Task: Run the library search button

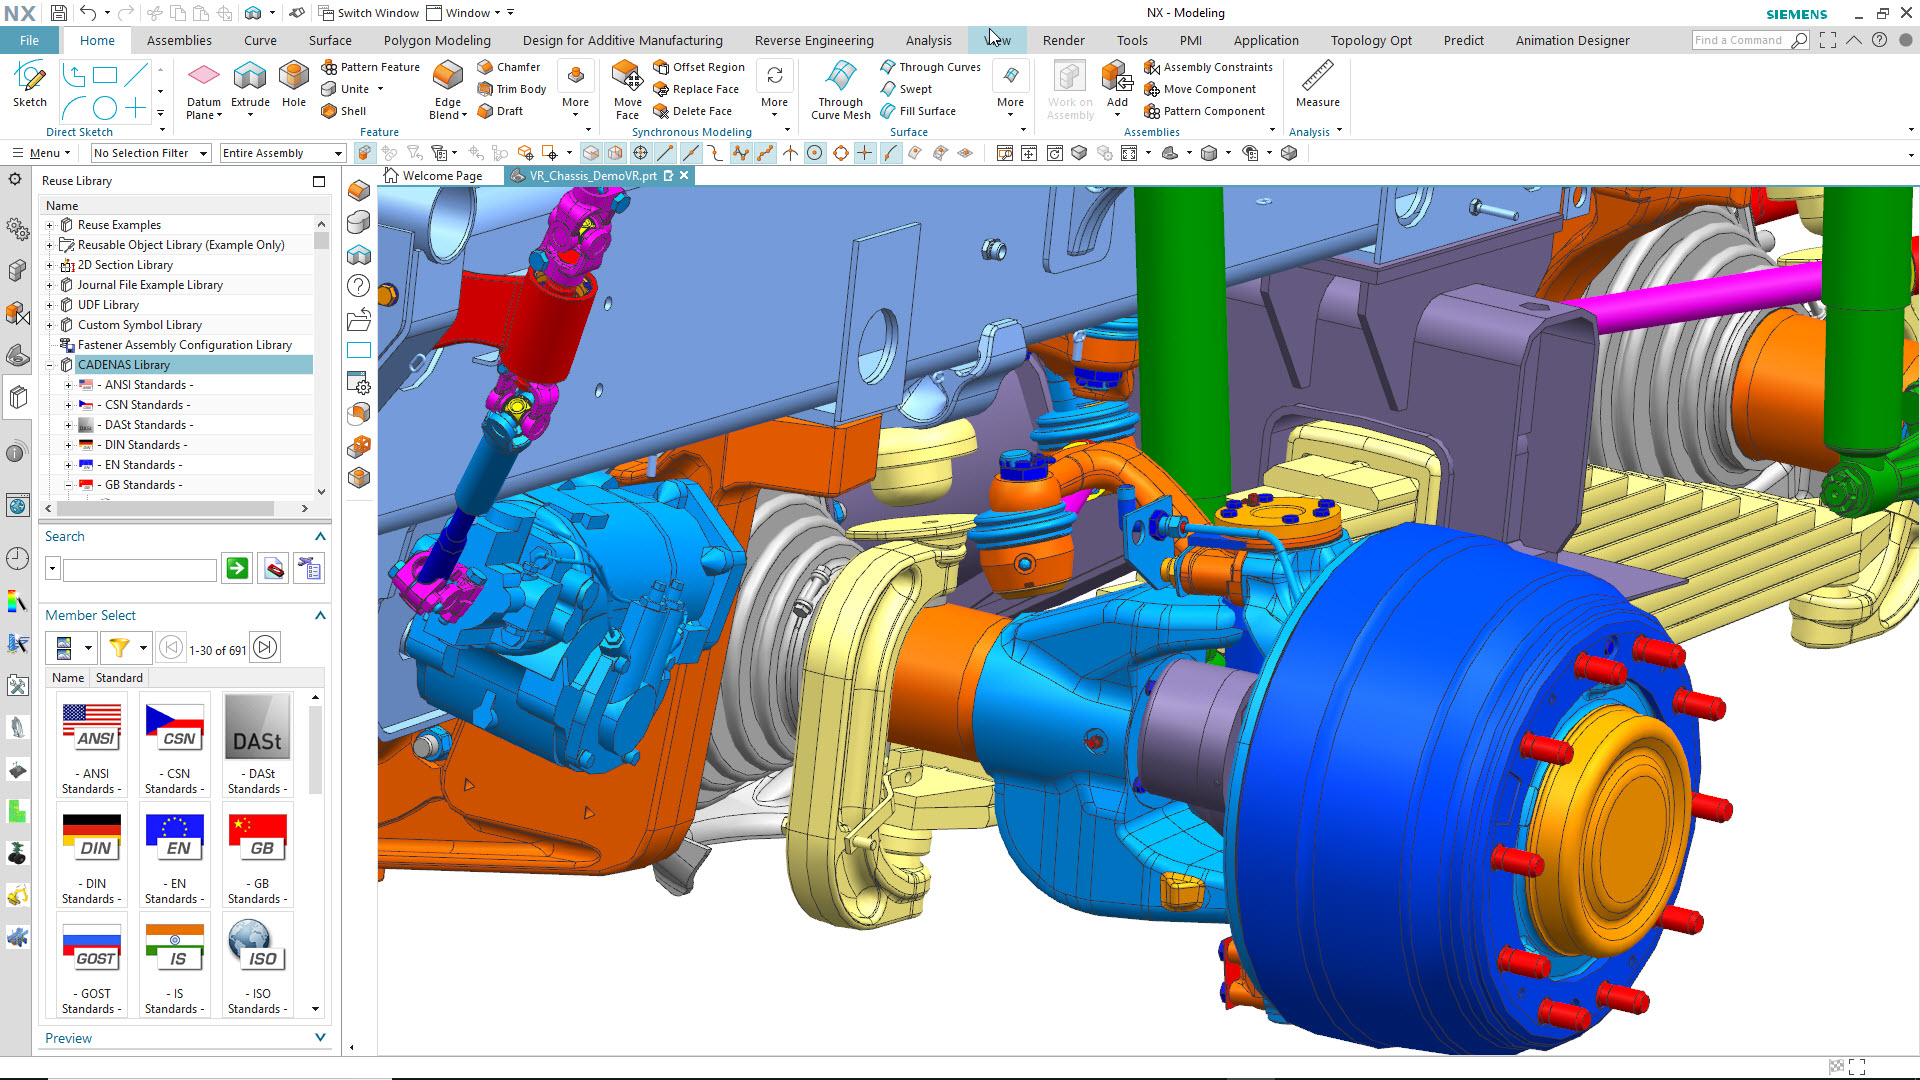Action: (x=237, y=568)
